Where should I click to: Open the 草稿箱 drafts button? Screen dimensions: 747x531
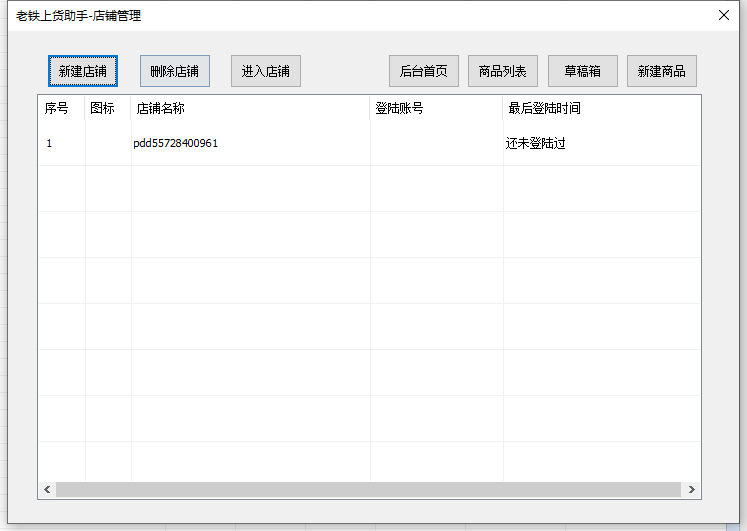click(583, 71)
